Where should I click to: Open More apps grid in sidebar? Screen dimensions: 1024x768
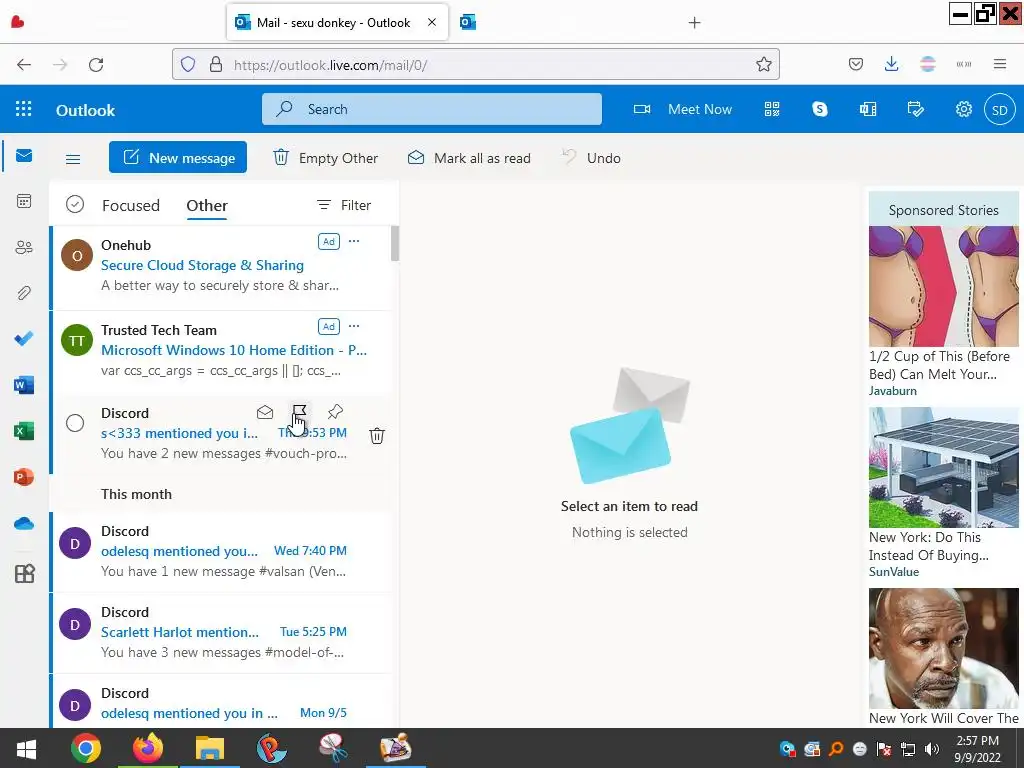[24, 574]
